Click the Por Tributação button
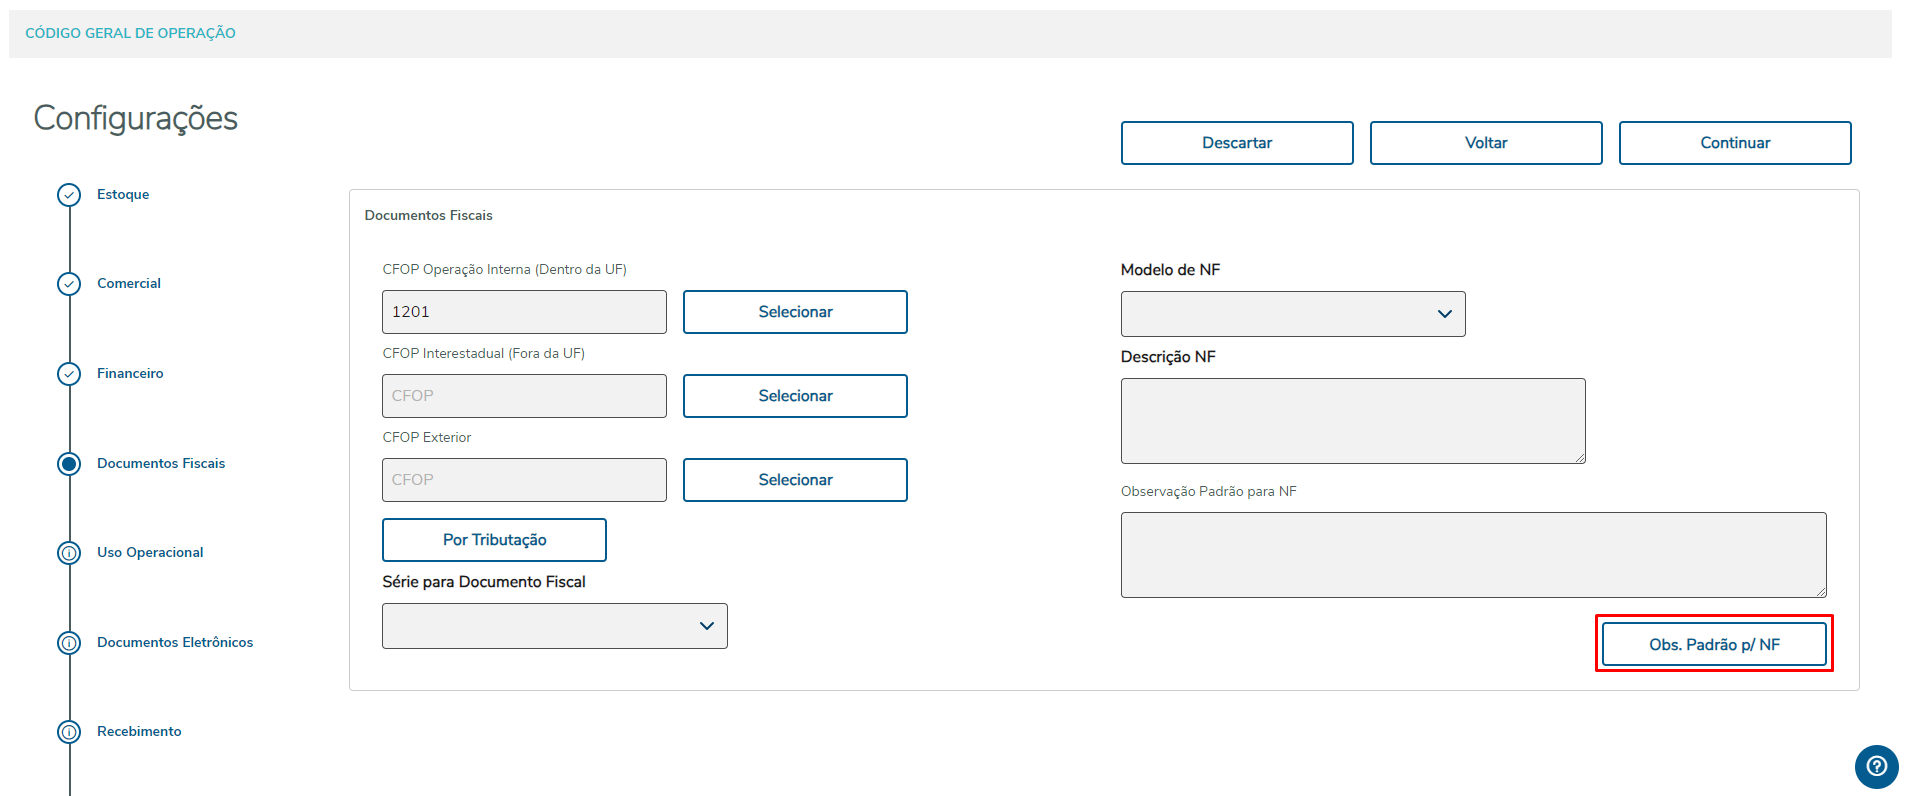The width and height of the screenshot is (1908, 796). (x=494, y=540)
